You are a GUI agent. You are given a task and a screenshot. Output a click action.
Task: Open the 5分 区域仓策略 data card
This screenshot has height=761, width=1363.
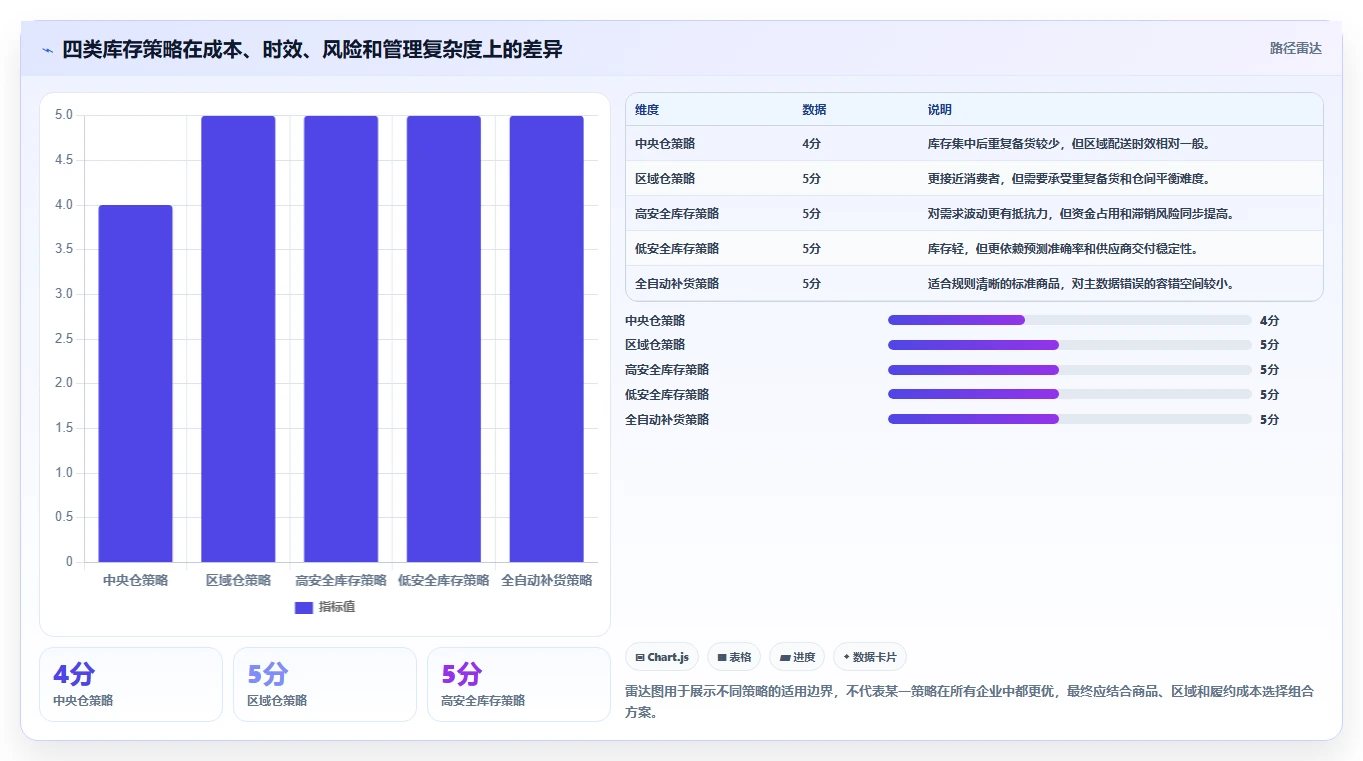(325, 684)
